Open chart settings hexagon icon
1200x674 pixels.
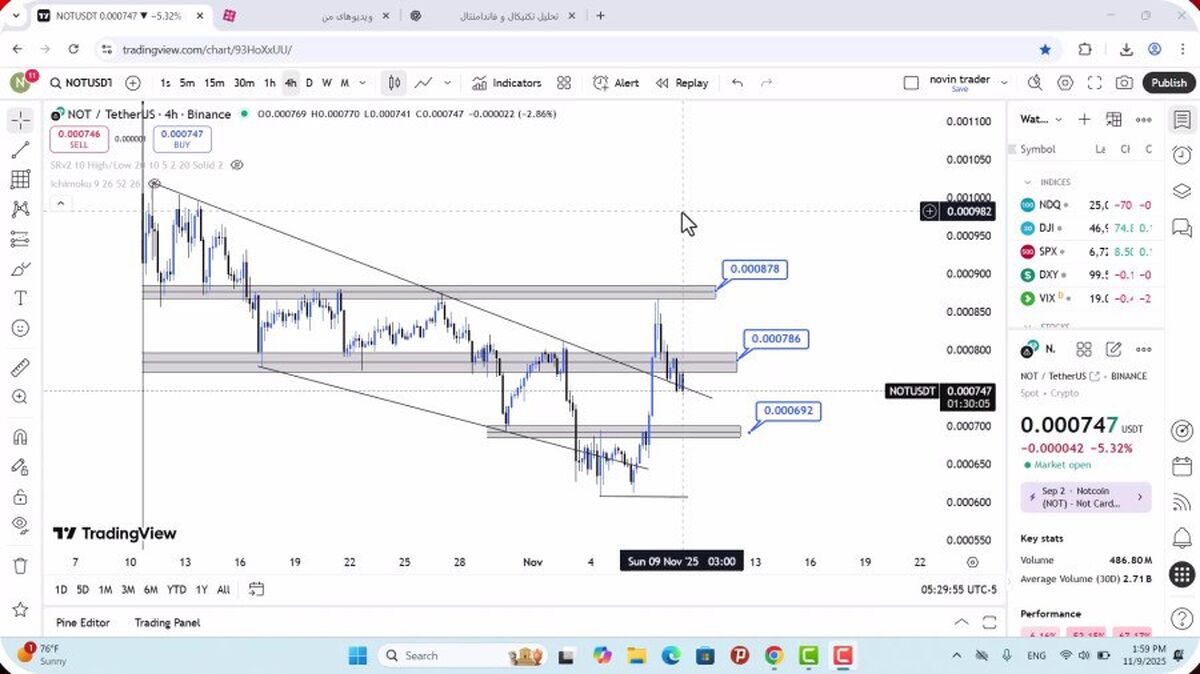[x=1065, y=83]
